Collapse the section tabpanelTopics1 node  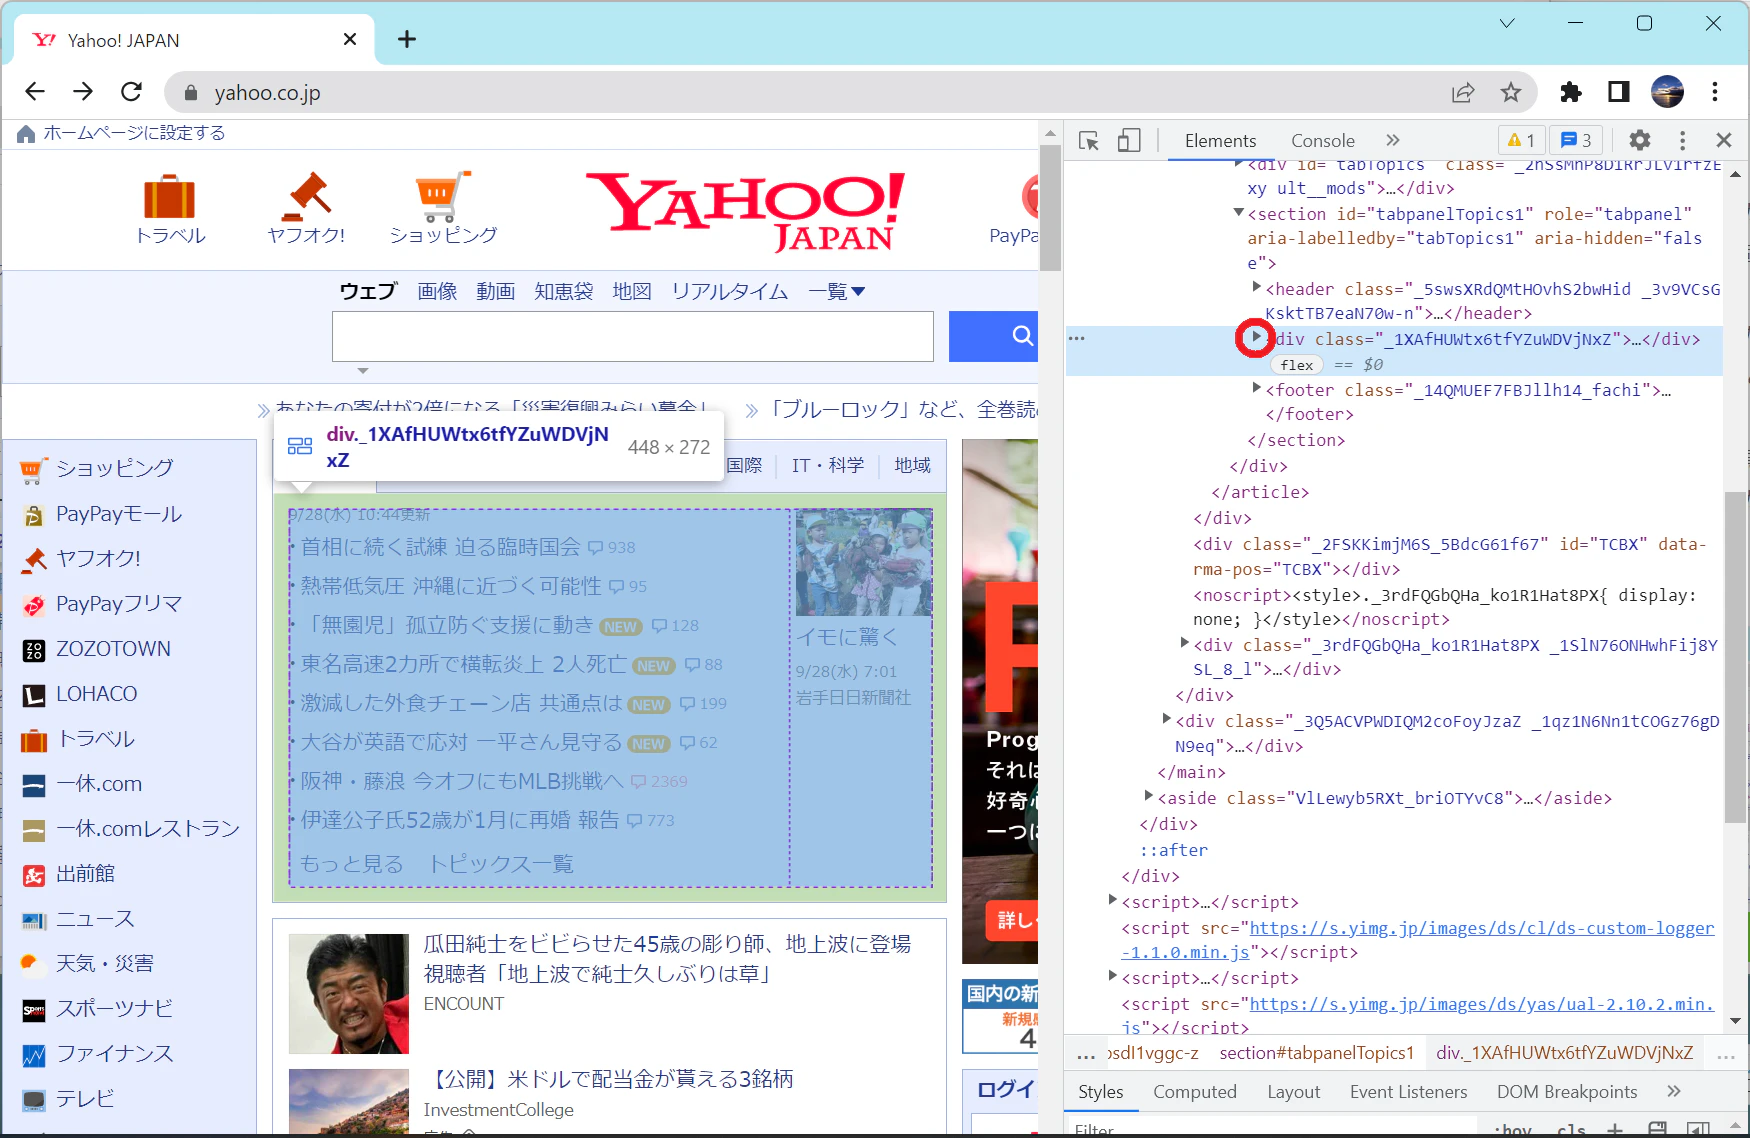pyautogui.click(x=1238, y=213)
